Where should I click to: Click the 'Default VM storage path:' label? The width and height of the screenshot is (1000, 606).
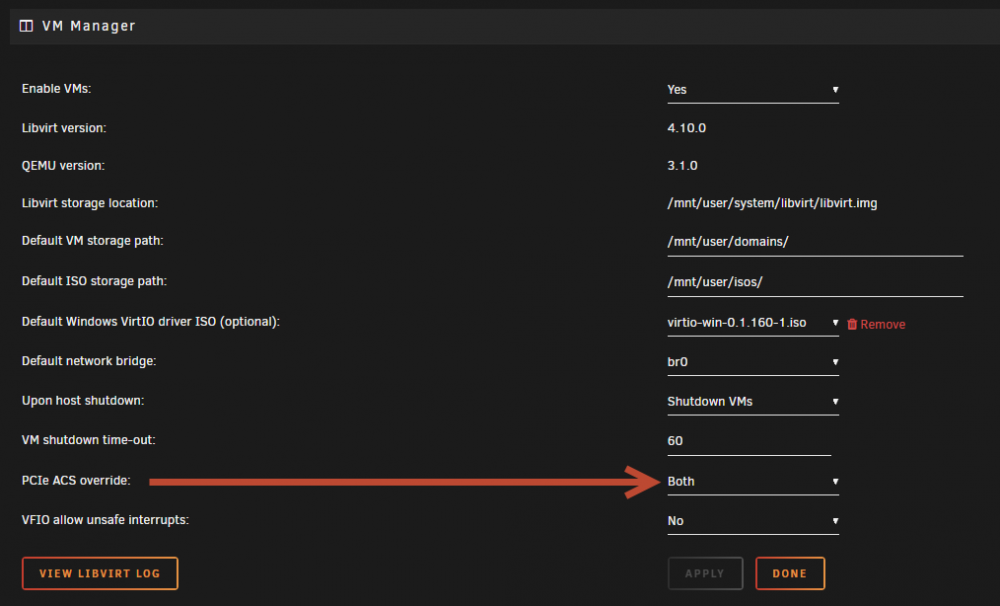92,240
